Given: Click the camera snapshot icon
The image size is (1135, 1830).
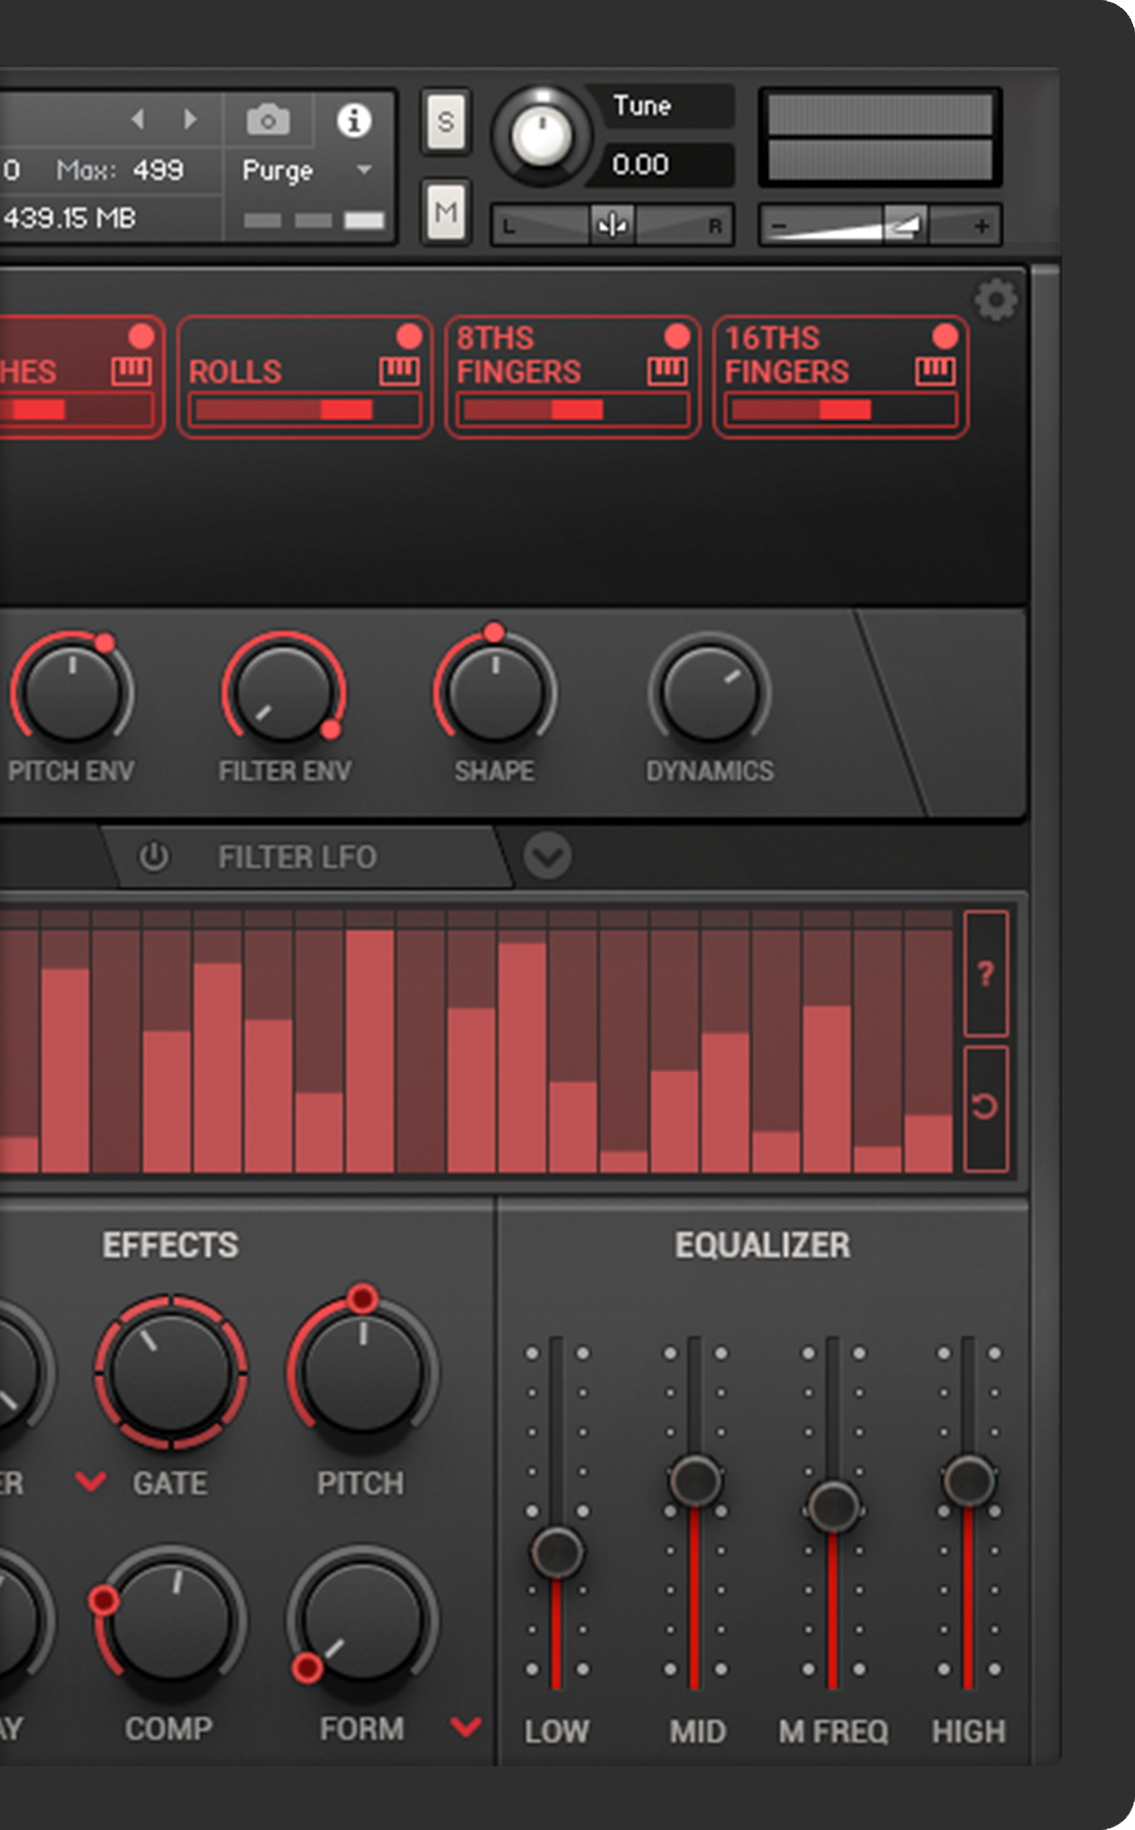Looking at the screenshot, I should 268,121.
